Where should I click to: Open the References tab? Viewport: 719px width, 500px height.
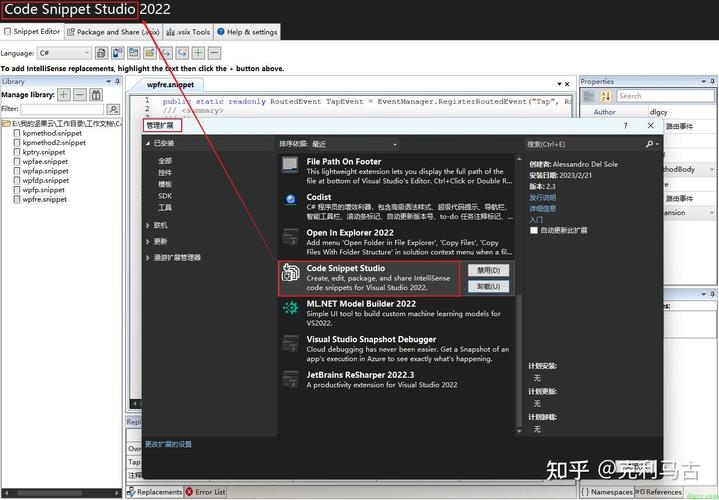(658, 492)
